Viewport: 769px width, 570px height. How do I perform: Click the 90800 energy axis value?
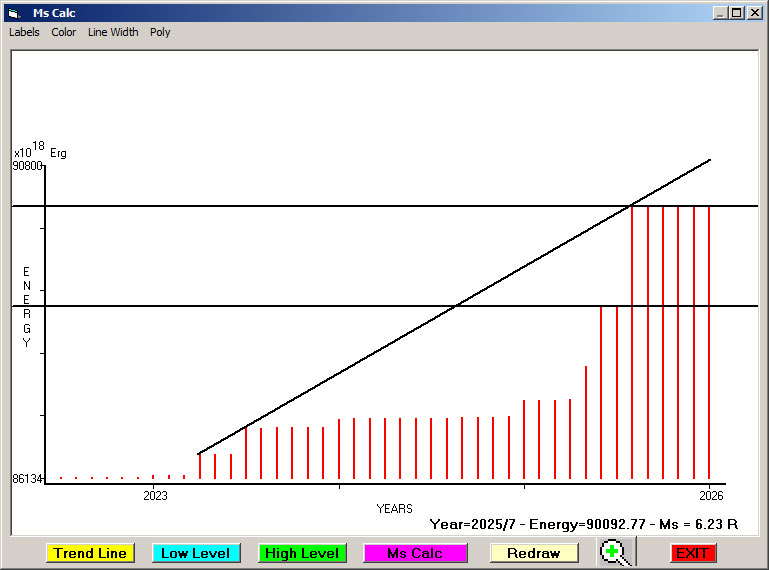27,166
